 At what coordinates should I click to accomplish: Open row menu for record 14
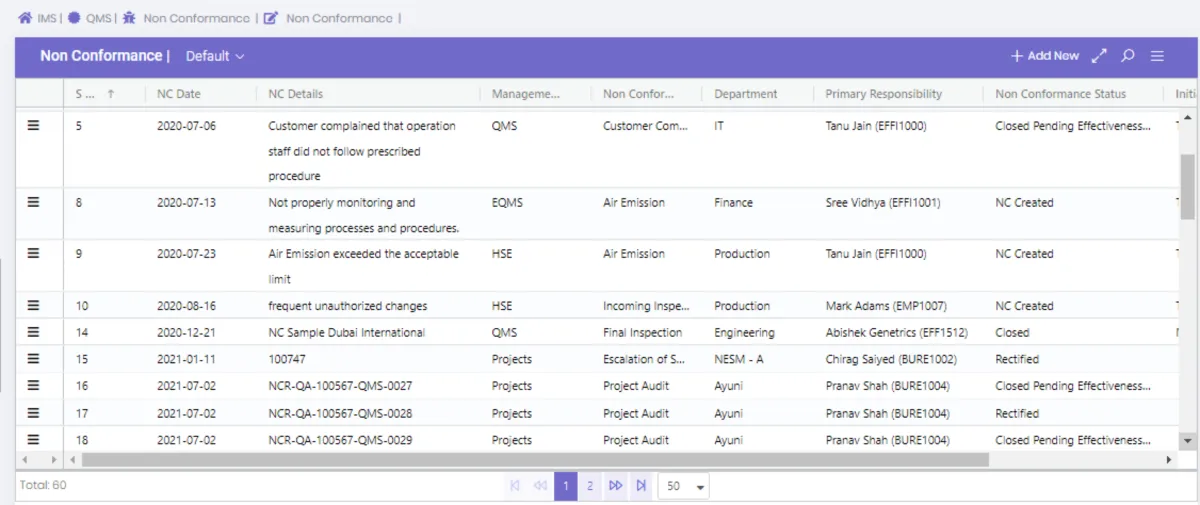pyautogui.click(x=33, y=332)
